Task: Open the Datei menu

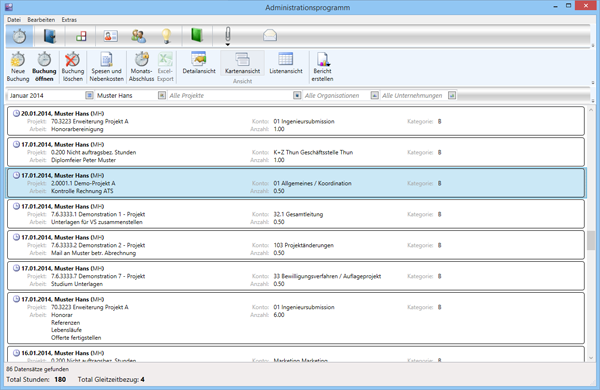Action: [x=14, y=20]
